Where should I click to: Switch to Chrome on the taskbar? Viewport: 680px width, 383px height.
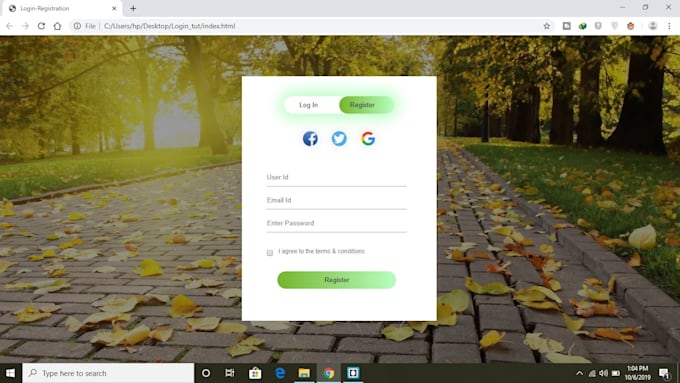(328, 373)
